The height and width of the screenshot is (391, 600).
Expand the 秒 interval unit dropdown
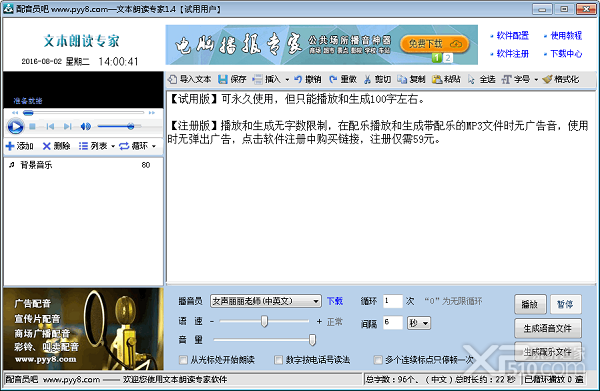click(x=425, y=323)
